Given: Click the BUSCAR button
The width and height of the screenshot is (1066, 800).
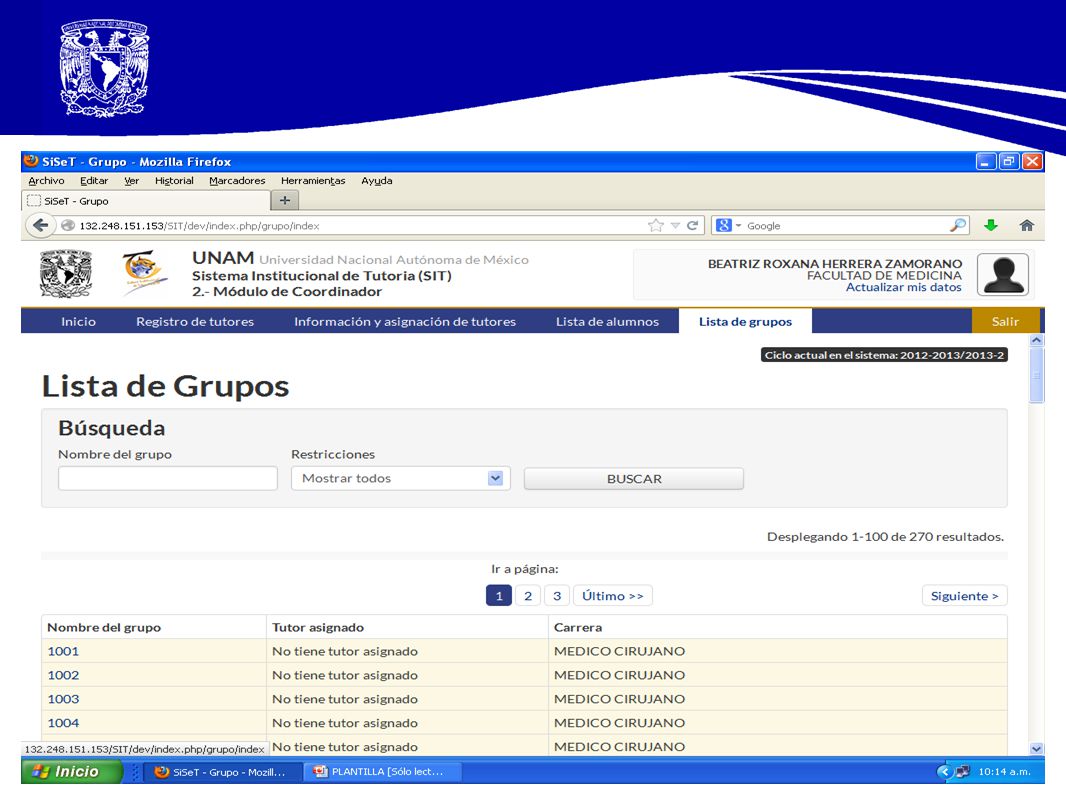Looking at the screenshot, I should coord(634,479).
